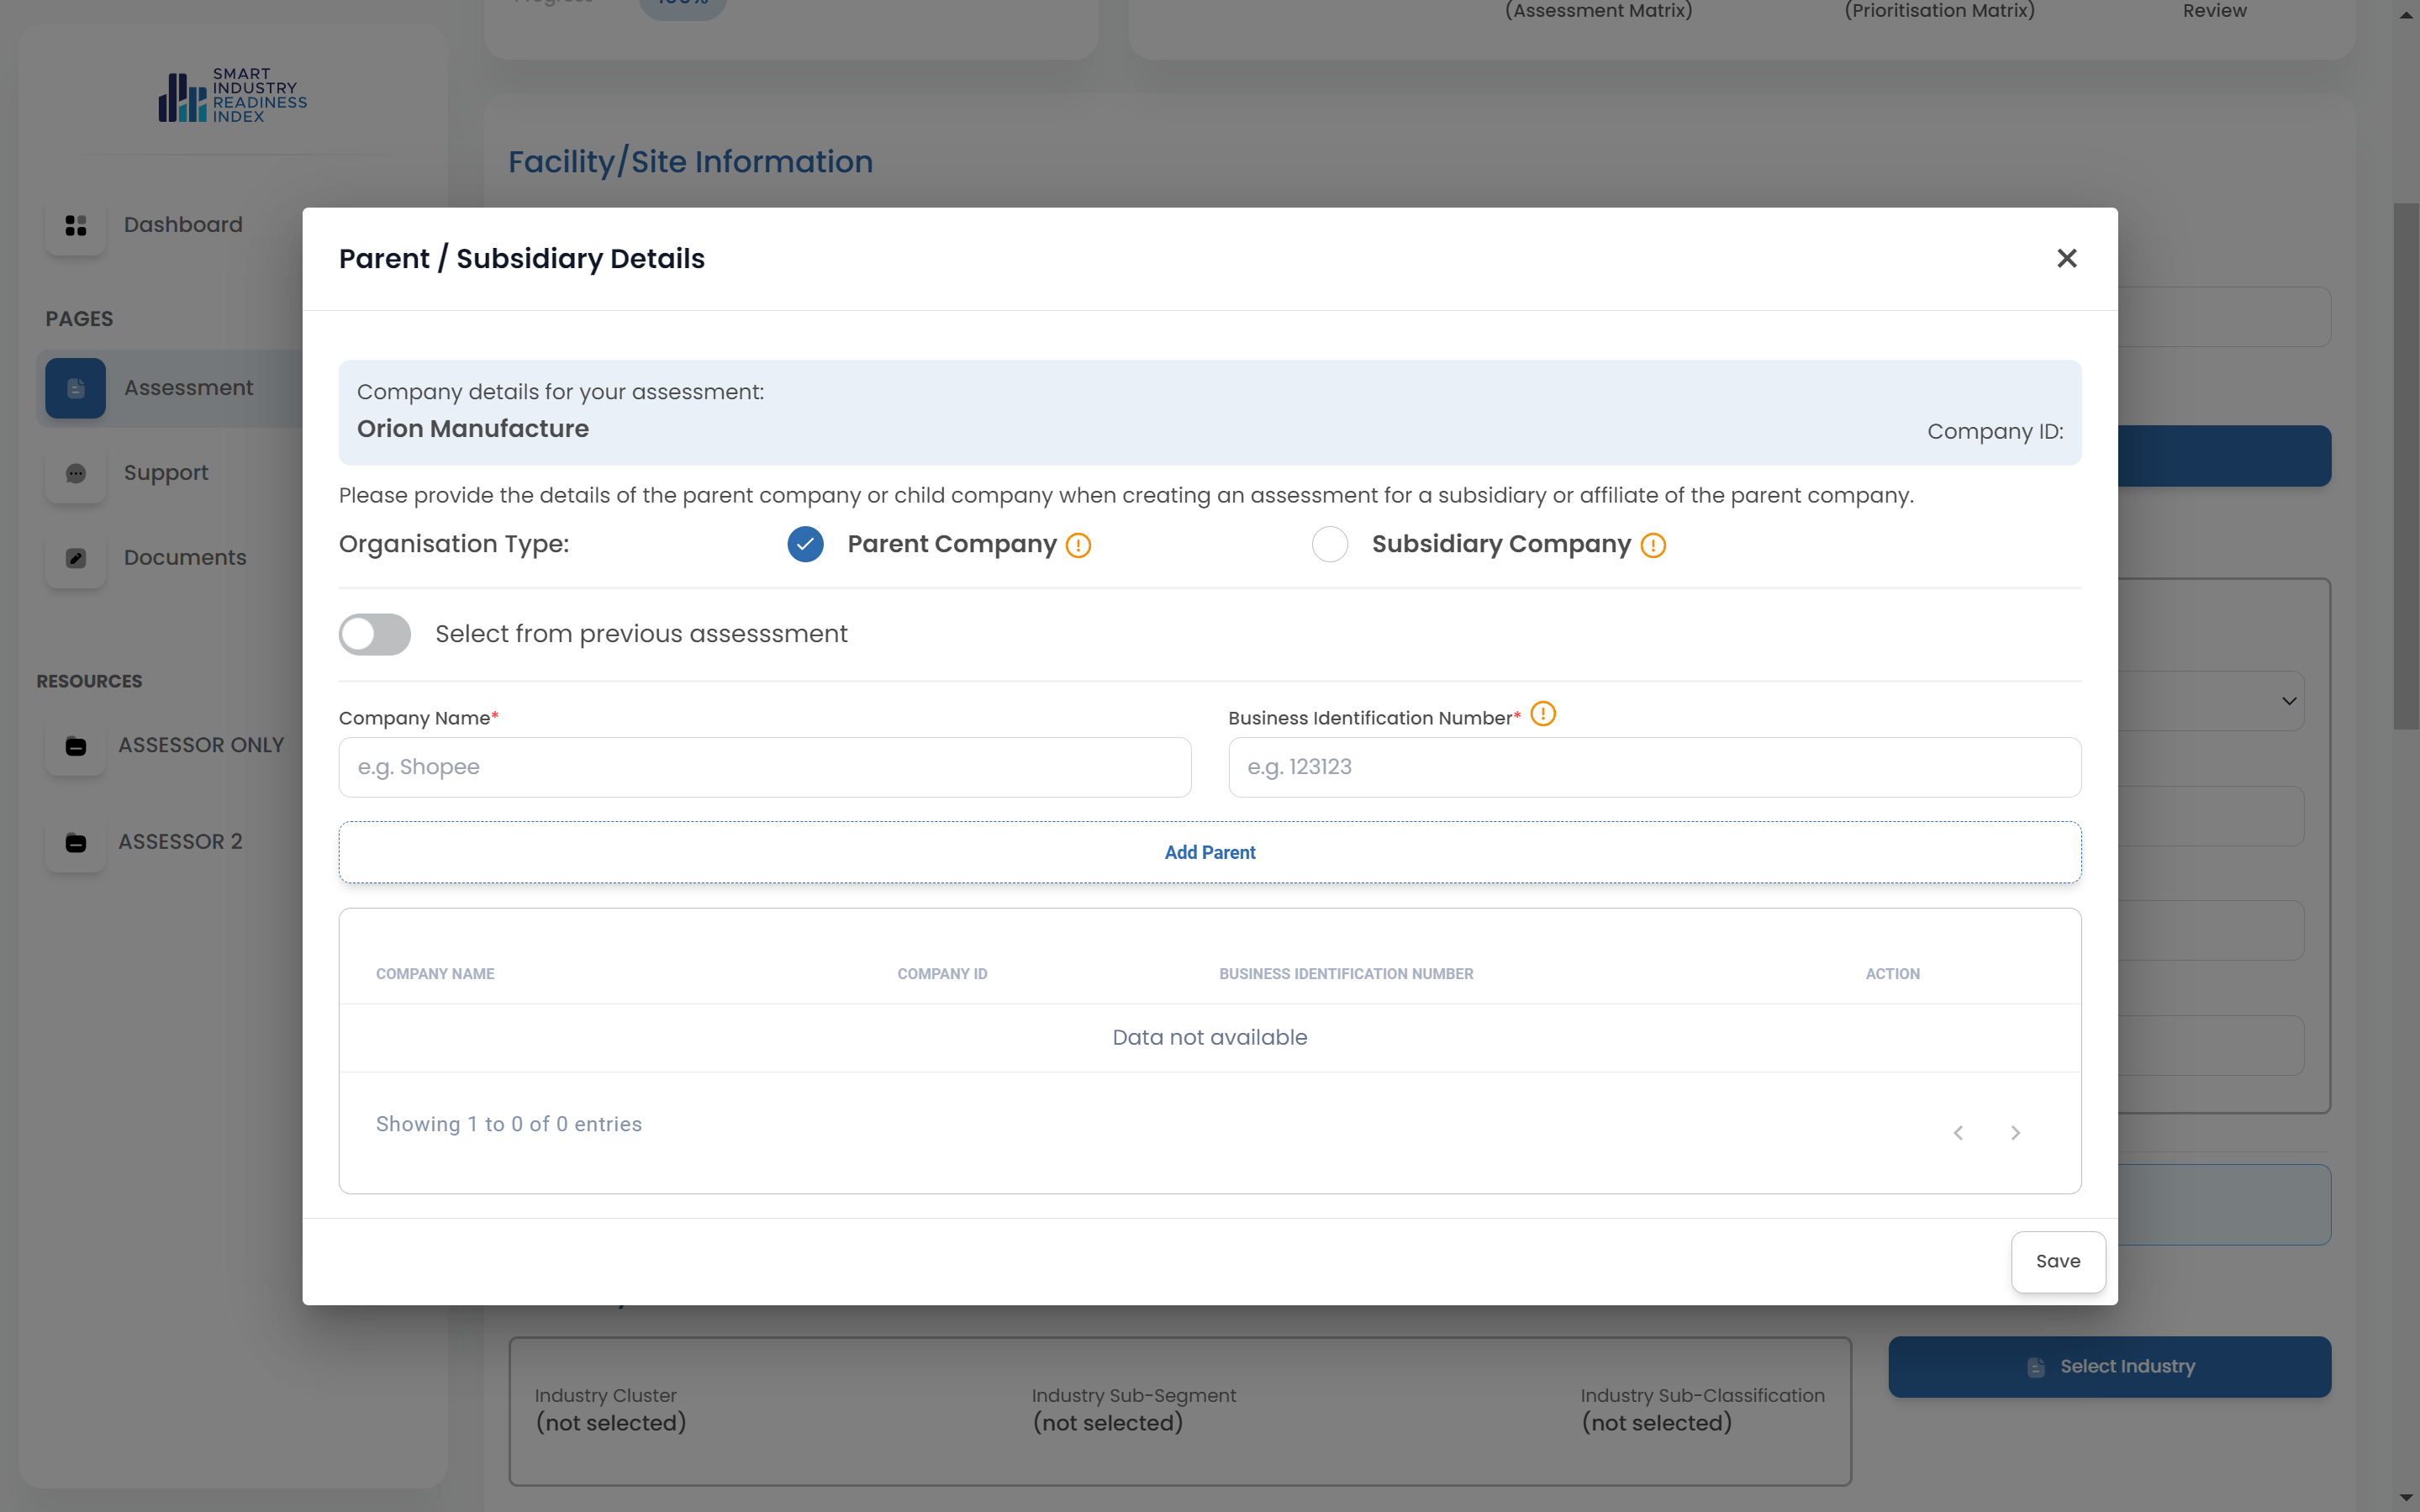
Task: Close the Parent / Subsidiary Details dialog
Action: (2066, 259)
